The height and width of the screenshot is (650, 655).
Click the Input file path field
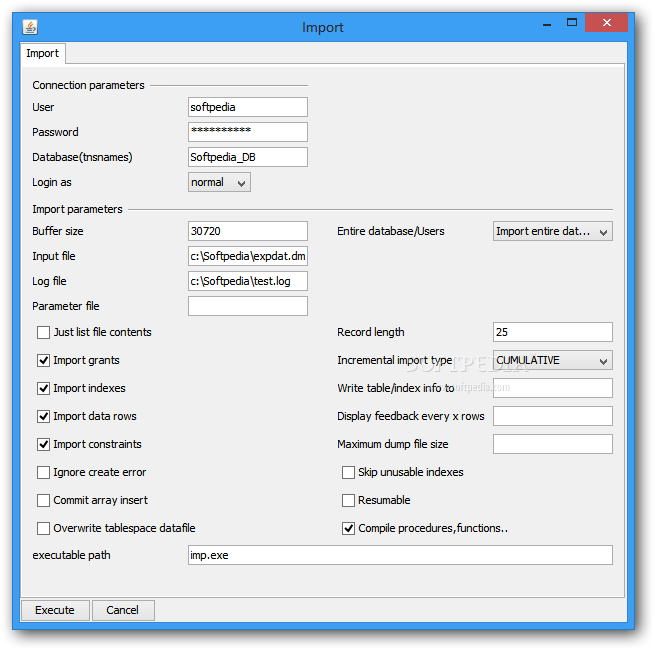coord(248,256)
